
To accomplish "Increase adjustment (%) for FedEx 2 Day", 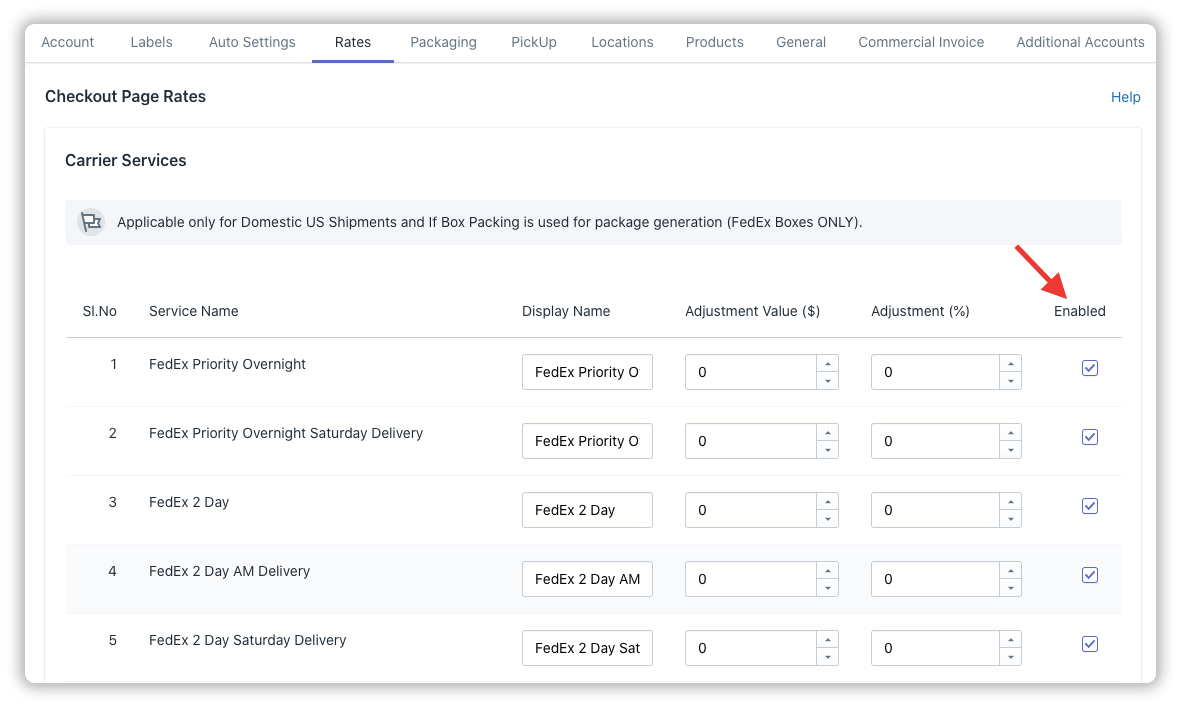I will pyautogui.click(x=1010, y=502).
